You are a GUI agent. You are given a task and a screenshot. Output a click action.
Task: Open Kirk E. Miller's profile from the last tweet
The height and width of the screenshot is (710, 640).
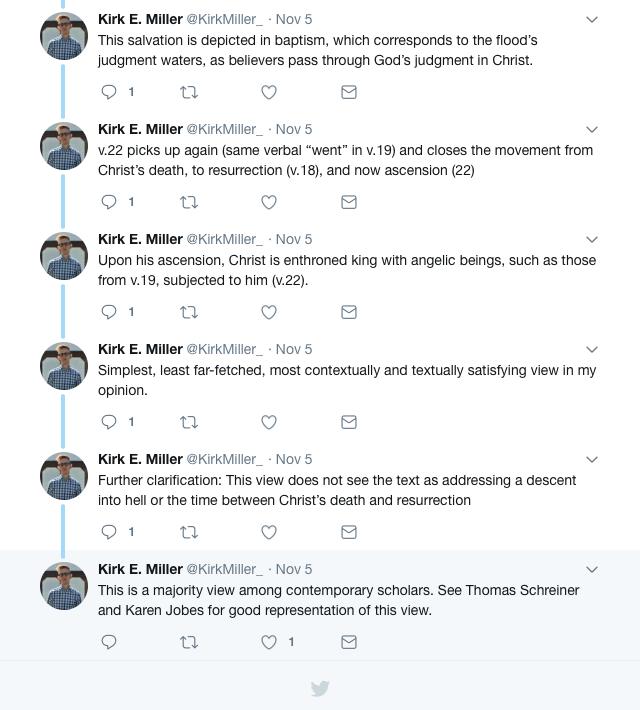pos(140,569)
